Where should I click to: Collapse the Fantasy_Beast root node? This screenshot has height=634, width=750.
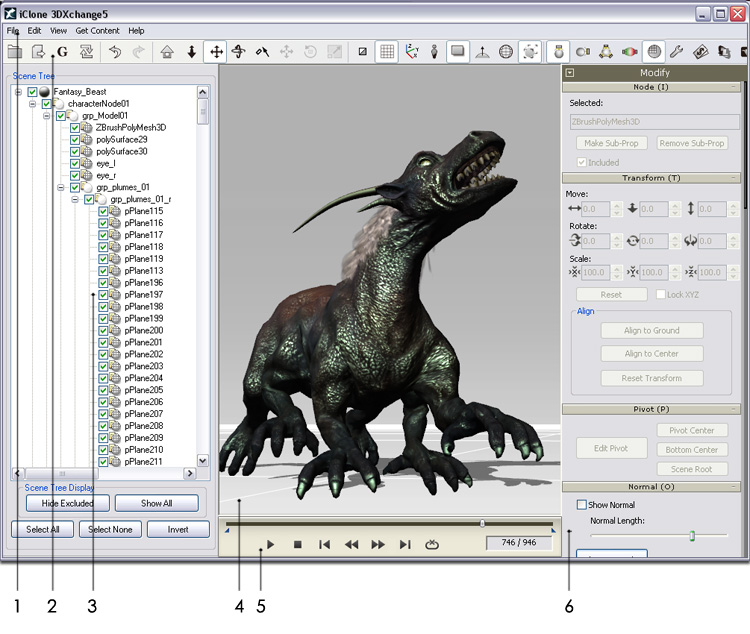click(x=19, y=92)
